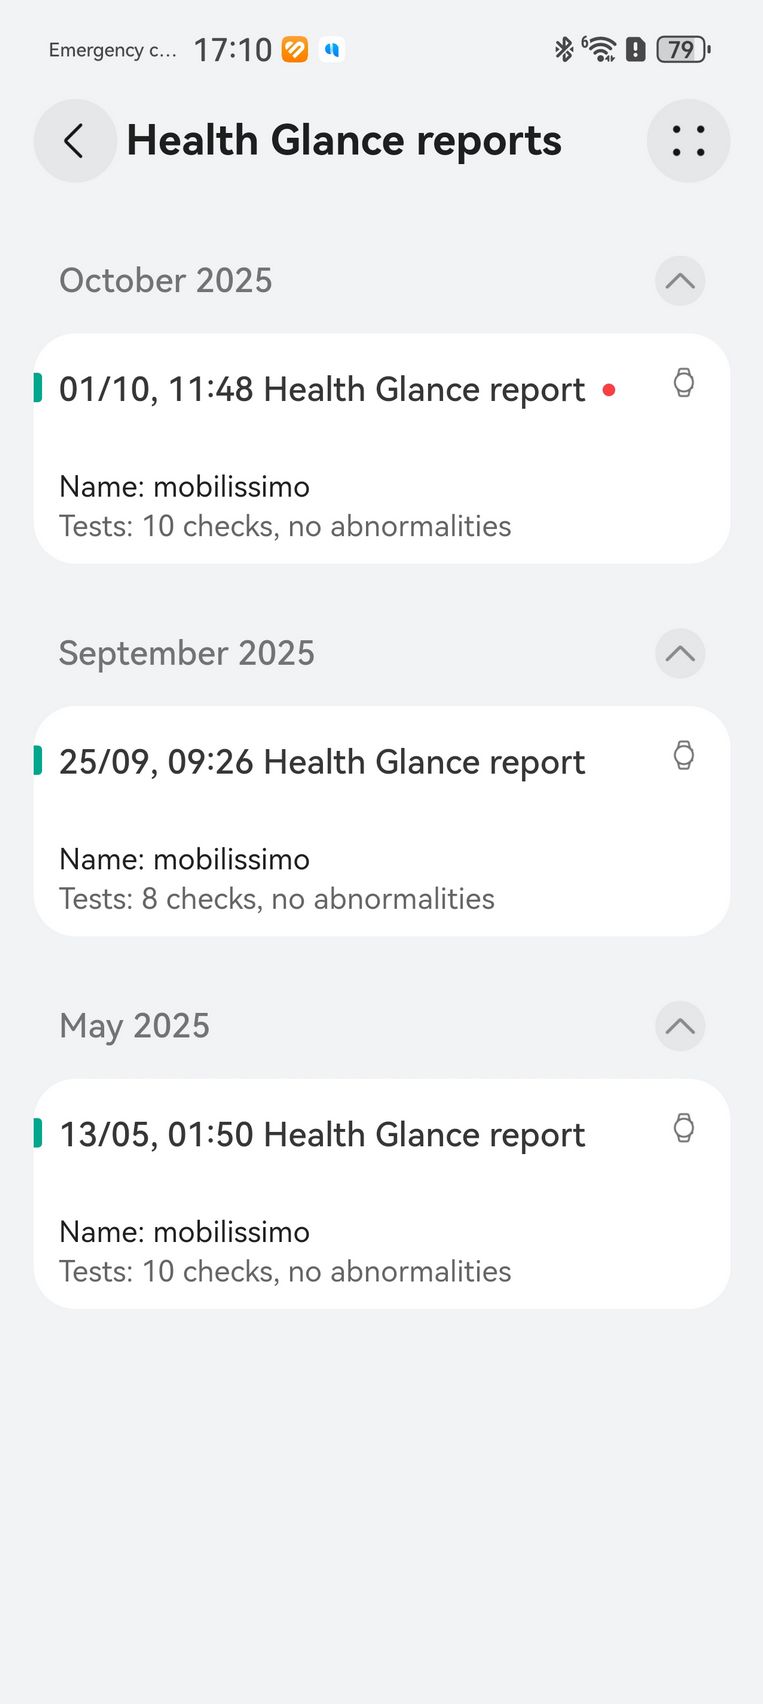Open the 13/05, 01:50 Health Glance report
Screen dimensions: 763x1704
coord(322,1136)
